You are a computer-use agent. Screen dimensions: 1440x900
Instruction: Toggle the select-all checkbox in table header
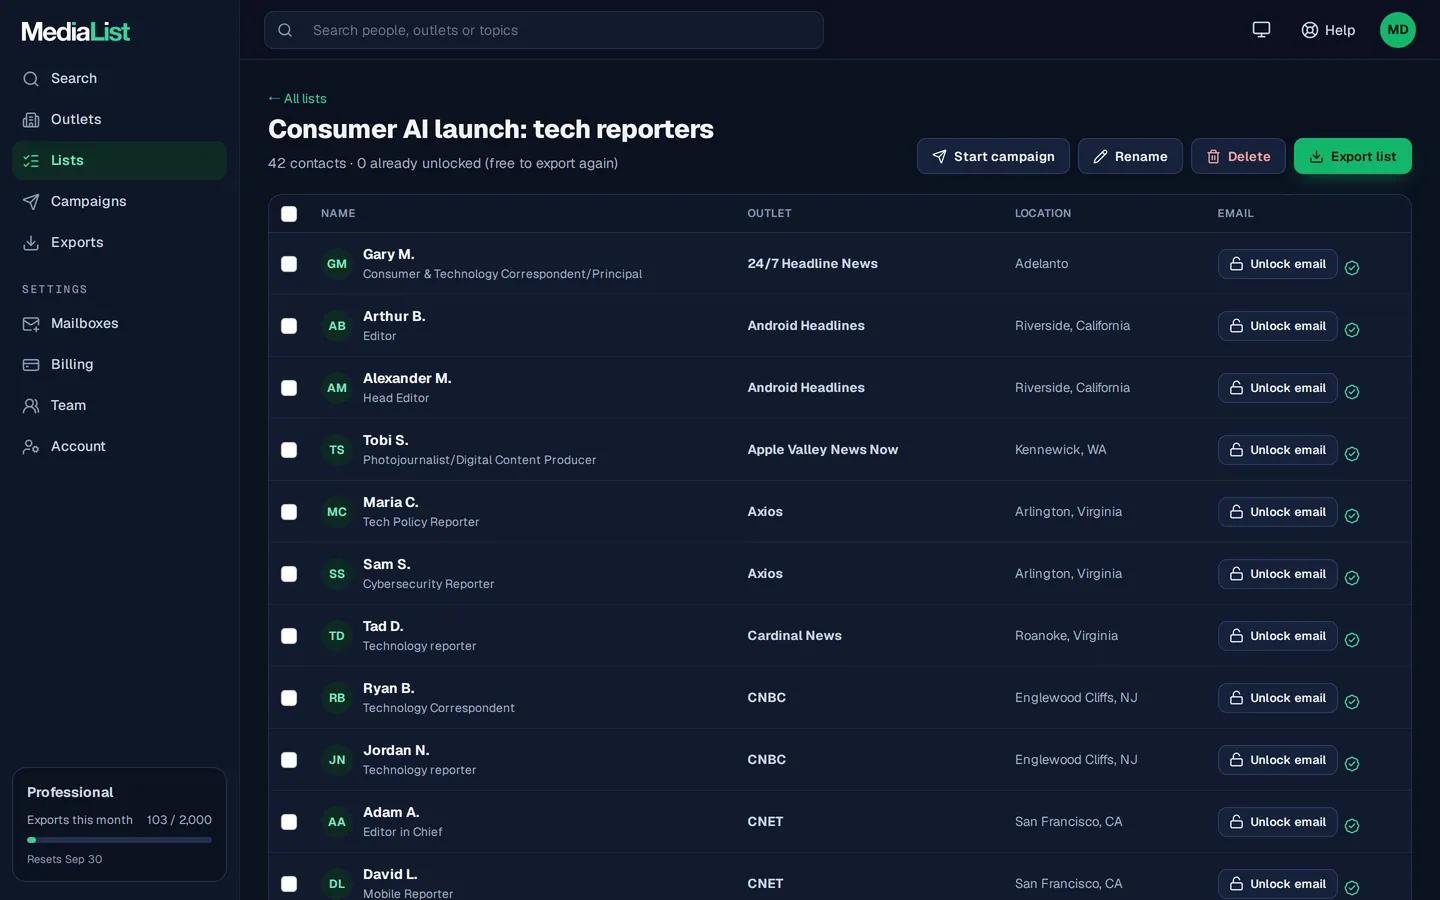click(289, 214)
